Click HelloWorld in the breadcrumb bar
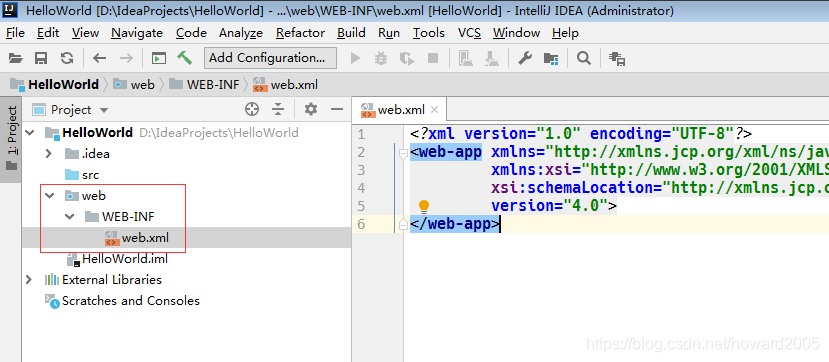The image size is (829, 362). (54, 85)
